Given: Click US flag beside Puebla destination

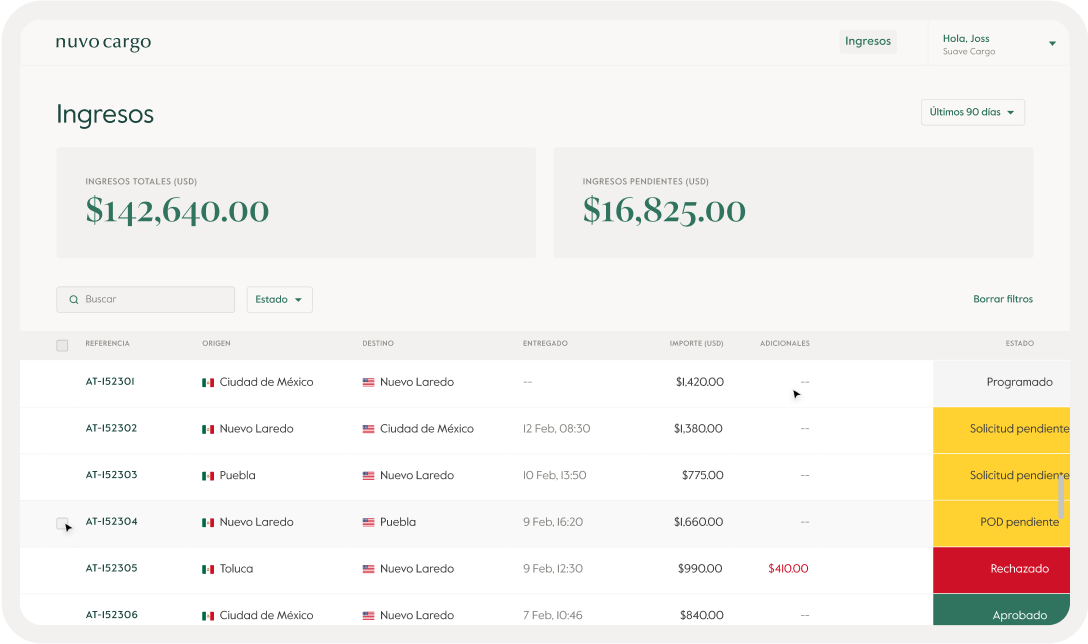Looking at the screenshot, I should (x=368, y=522).
